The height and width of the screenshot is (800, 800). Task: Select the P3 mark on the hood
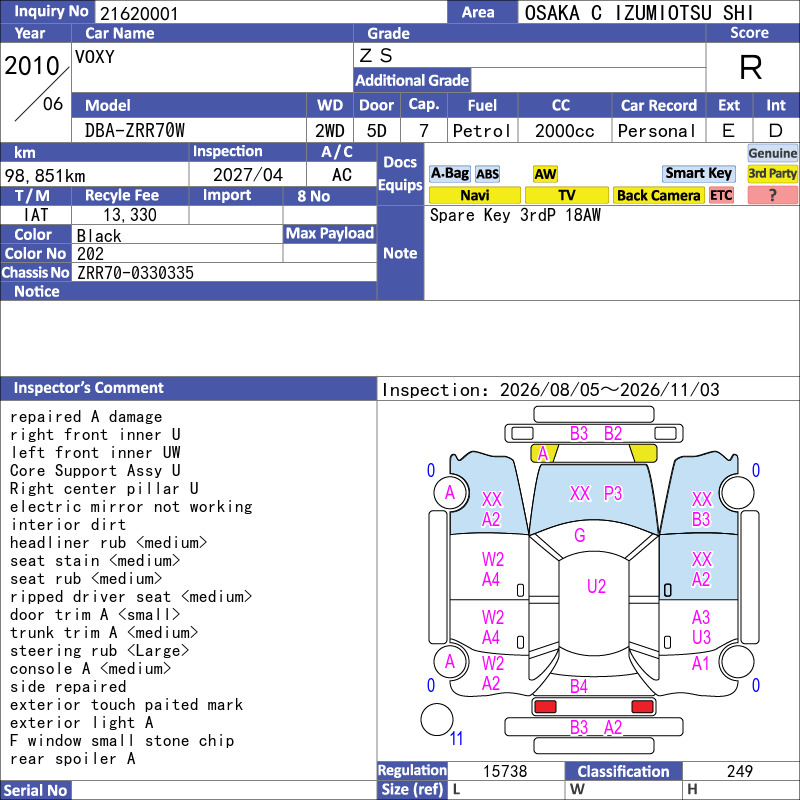[x=613, y=493]
